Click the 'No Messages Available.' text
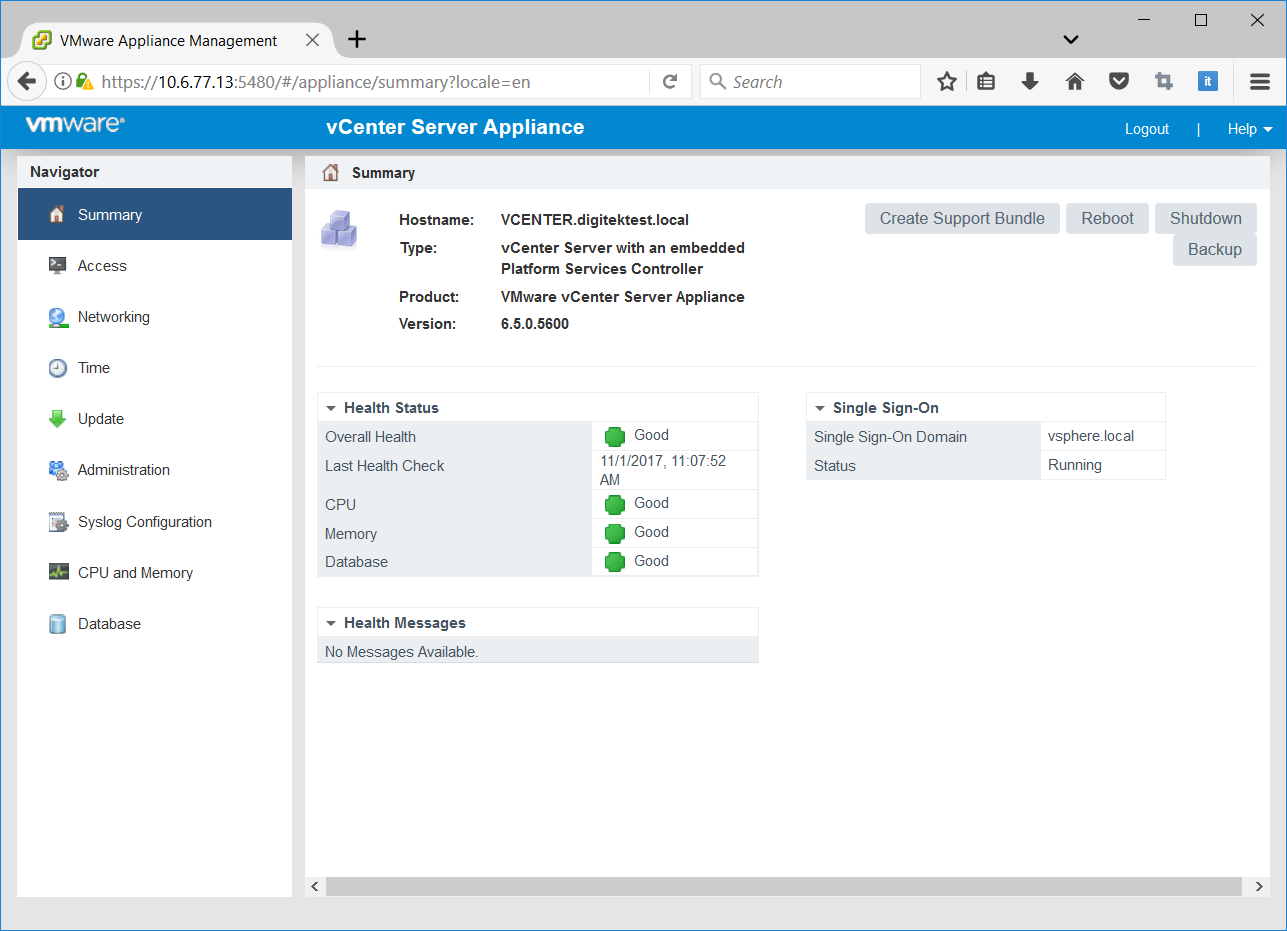 [x=402, y=652]
